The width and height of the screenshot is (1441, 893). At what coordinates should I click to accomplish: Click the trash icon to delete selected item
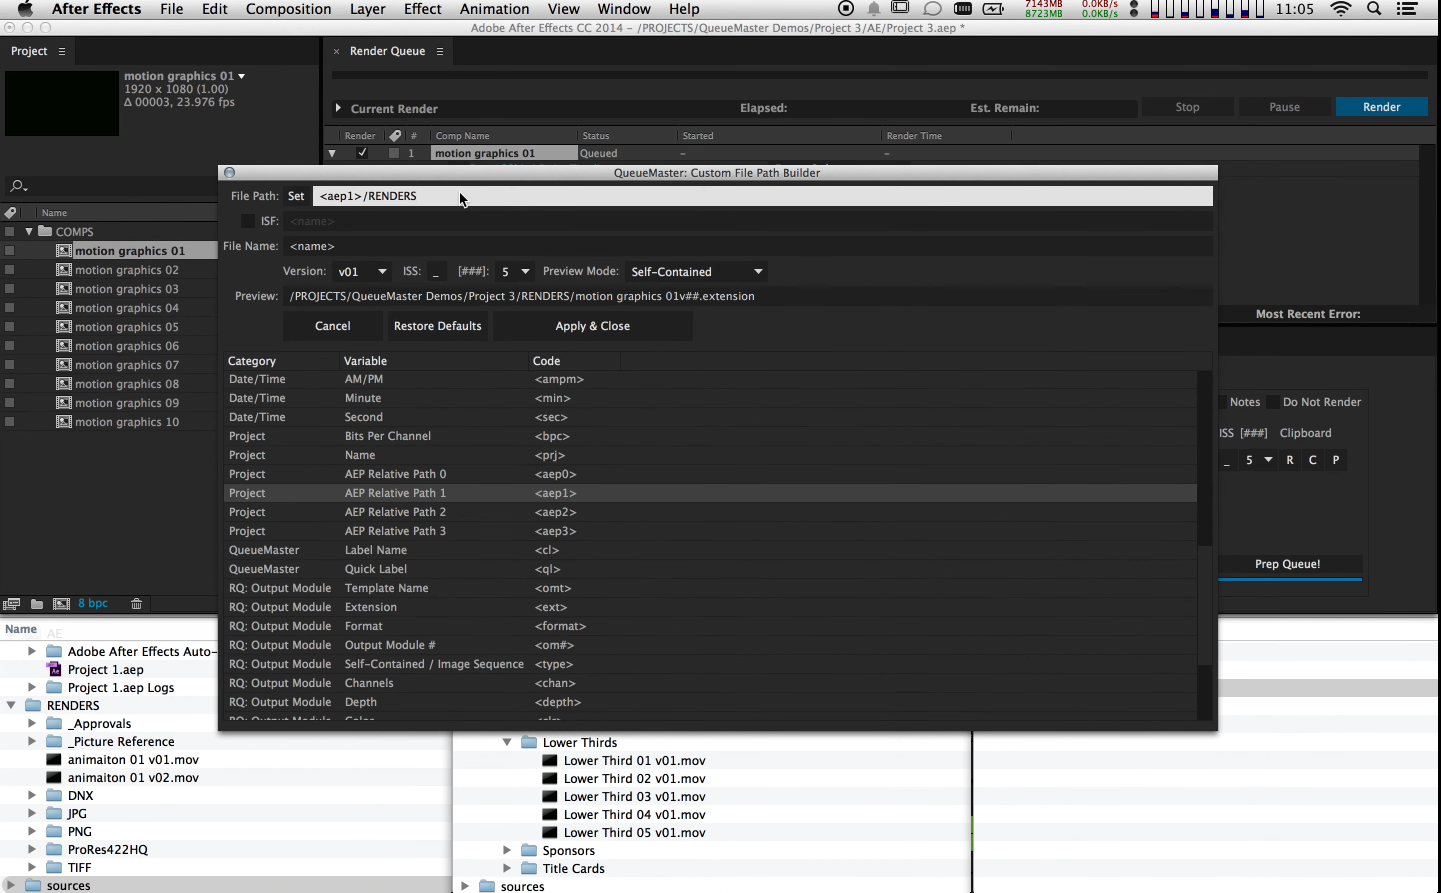point(137,603)
